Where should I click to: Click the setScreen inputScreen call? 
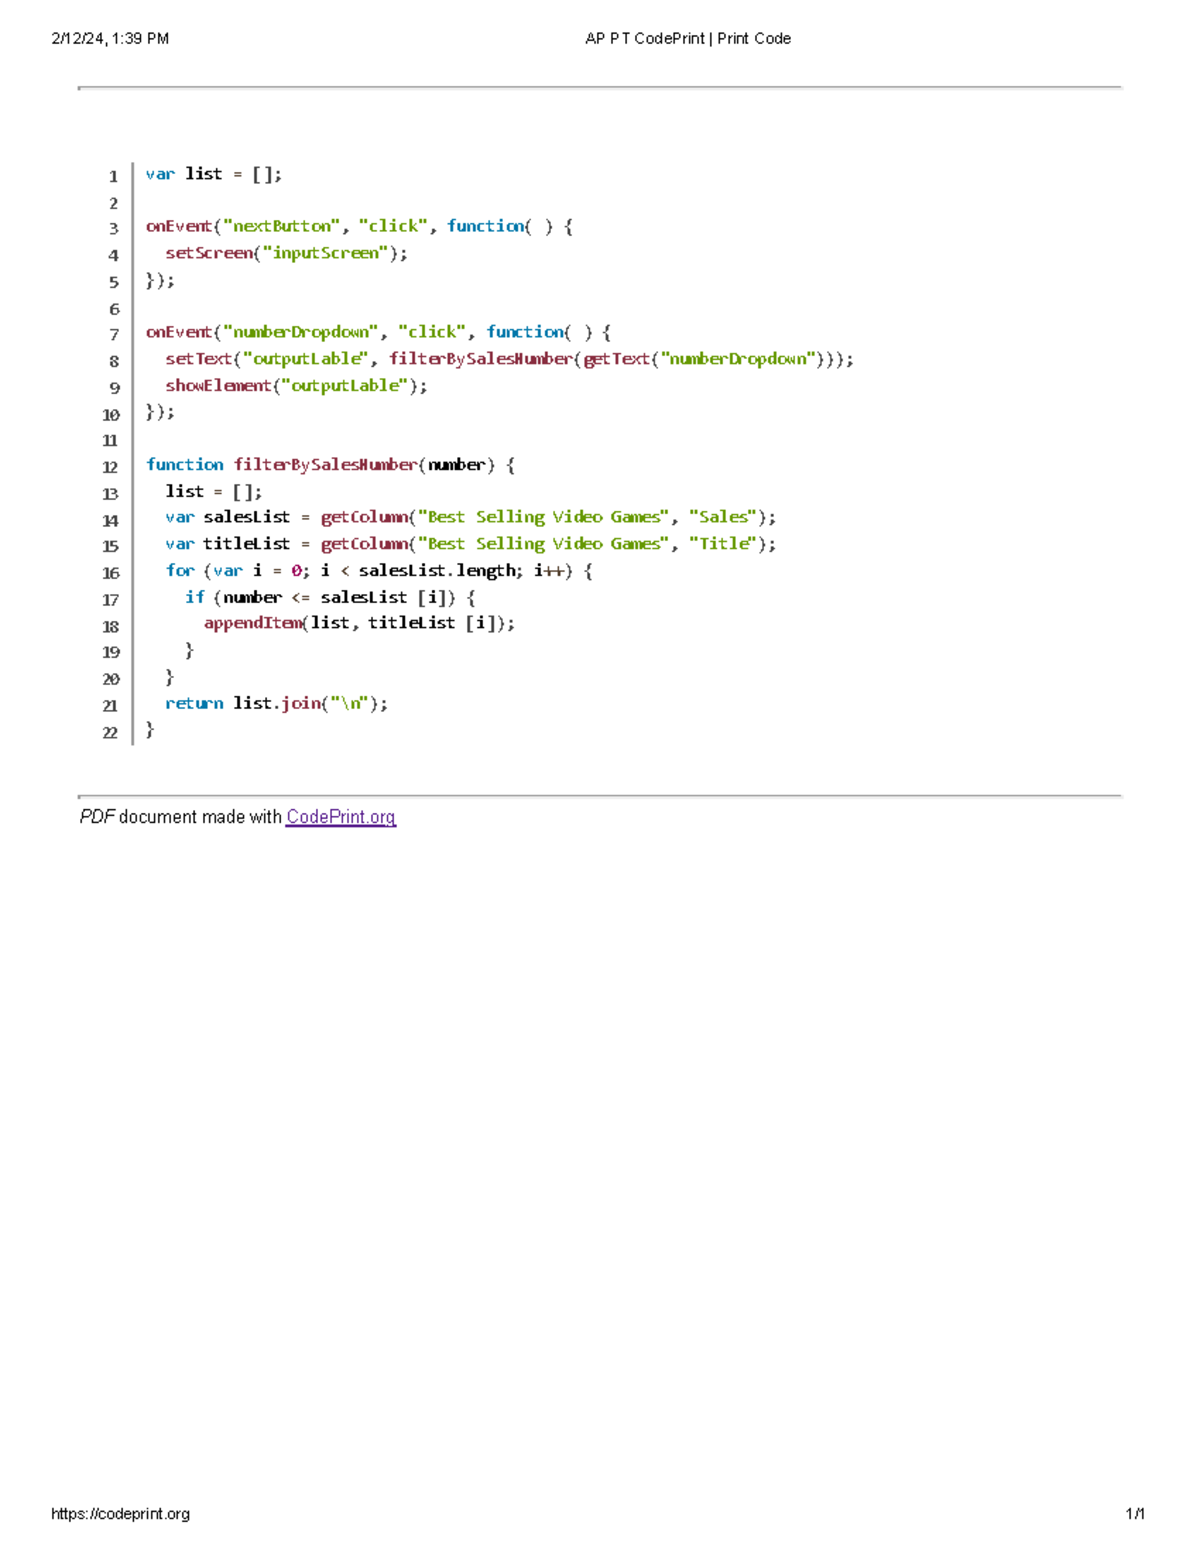point(285,252)
